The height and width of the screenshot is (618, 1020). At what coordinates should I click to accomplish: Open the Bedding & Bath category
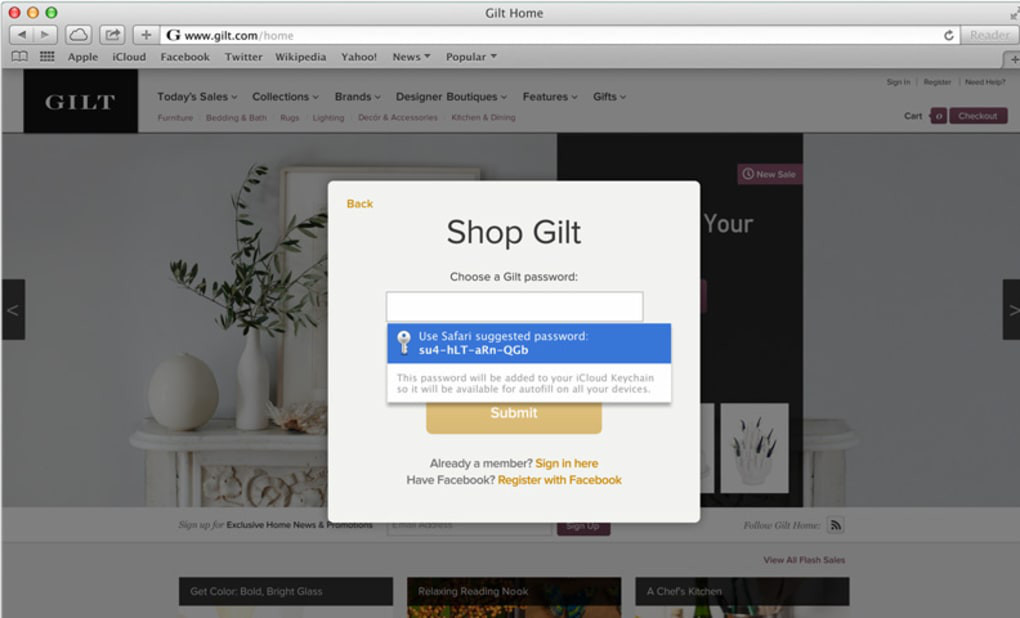[x=236, y=118]
